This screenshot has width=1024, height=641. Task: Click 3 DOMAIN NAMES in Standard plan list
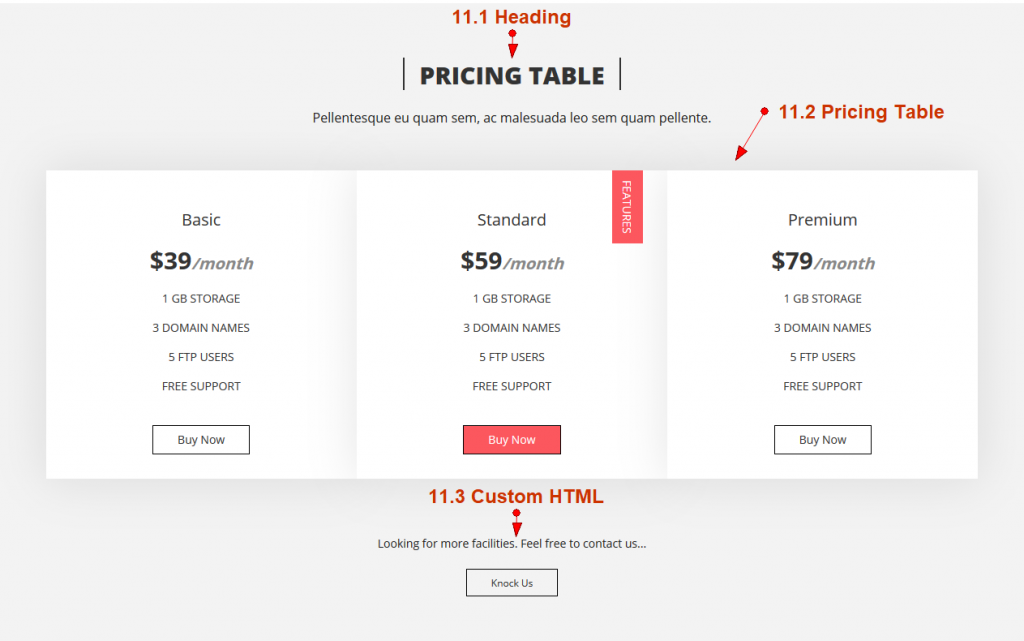pos(512,327)
